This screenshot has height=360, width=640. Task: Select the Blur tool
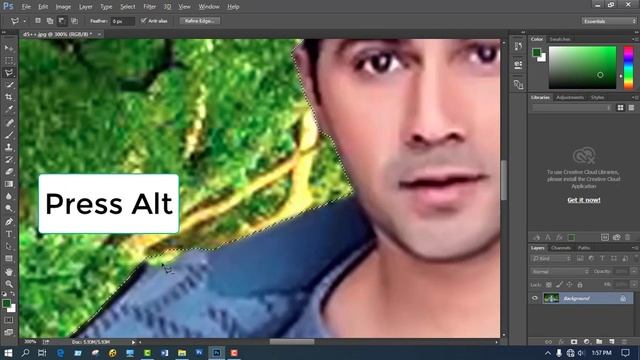9,196
